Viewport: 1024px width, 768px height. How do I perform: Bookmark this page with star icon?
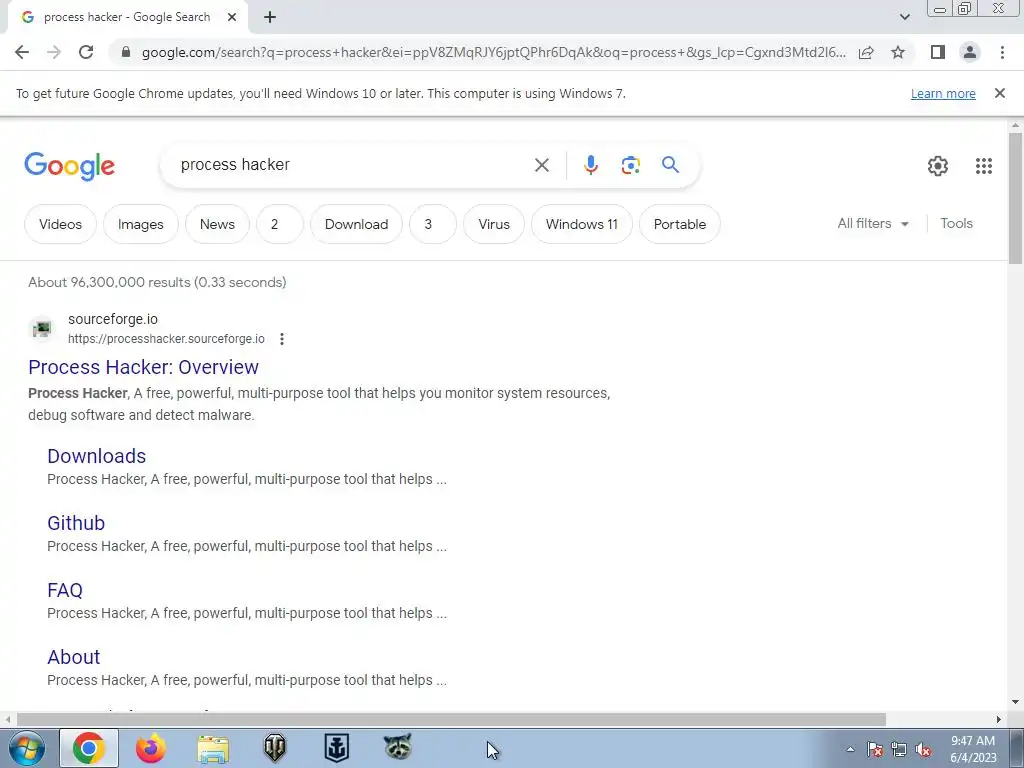tap(898, 52)
